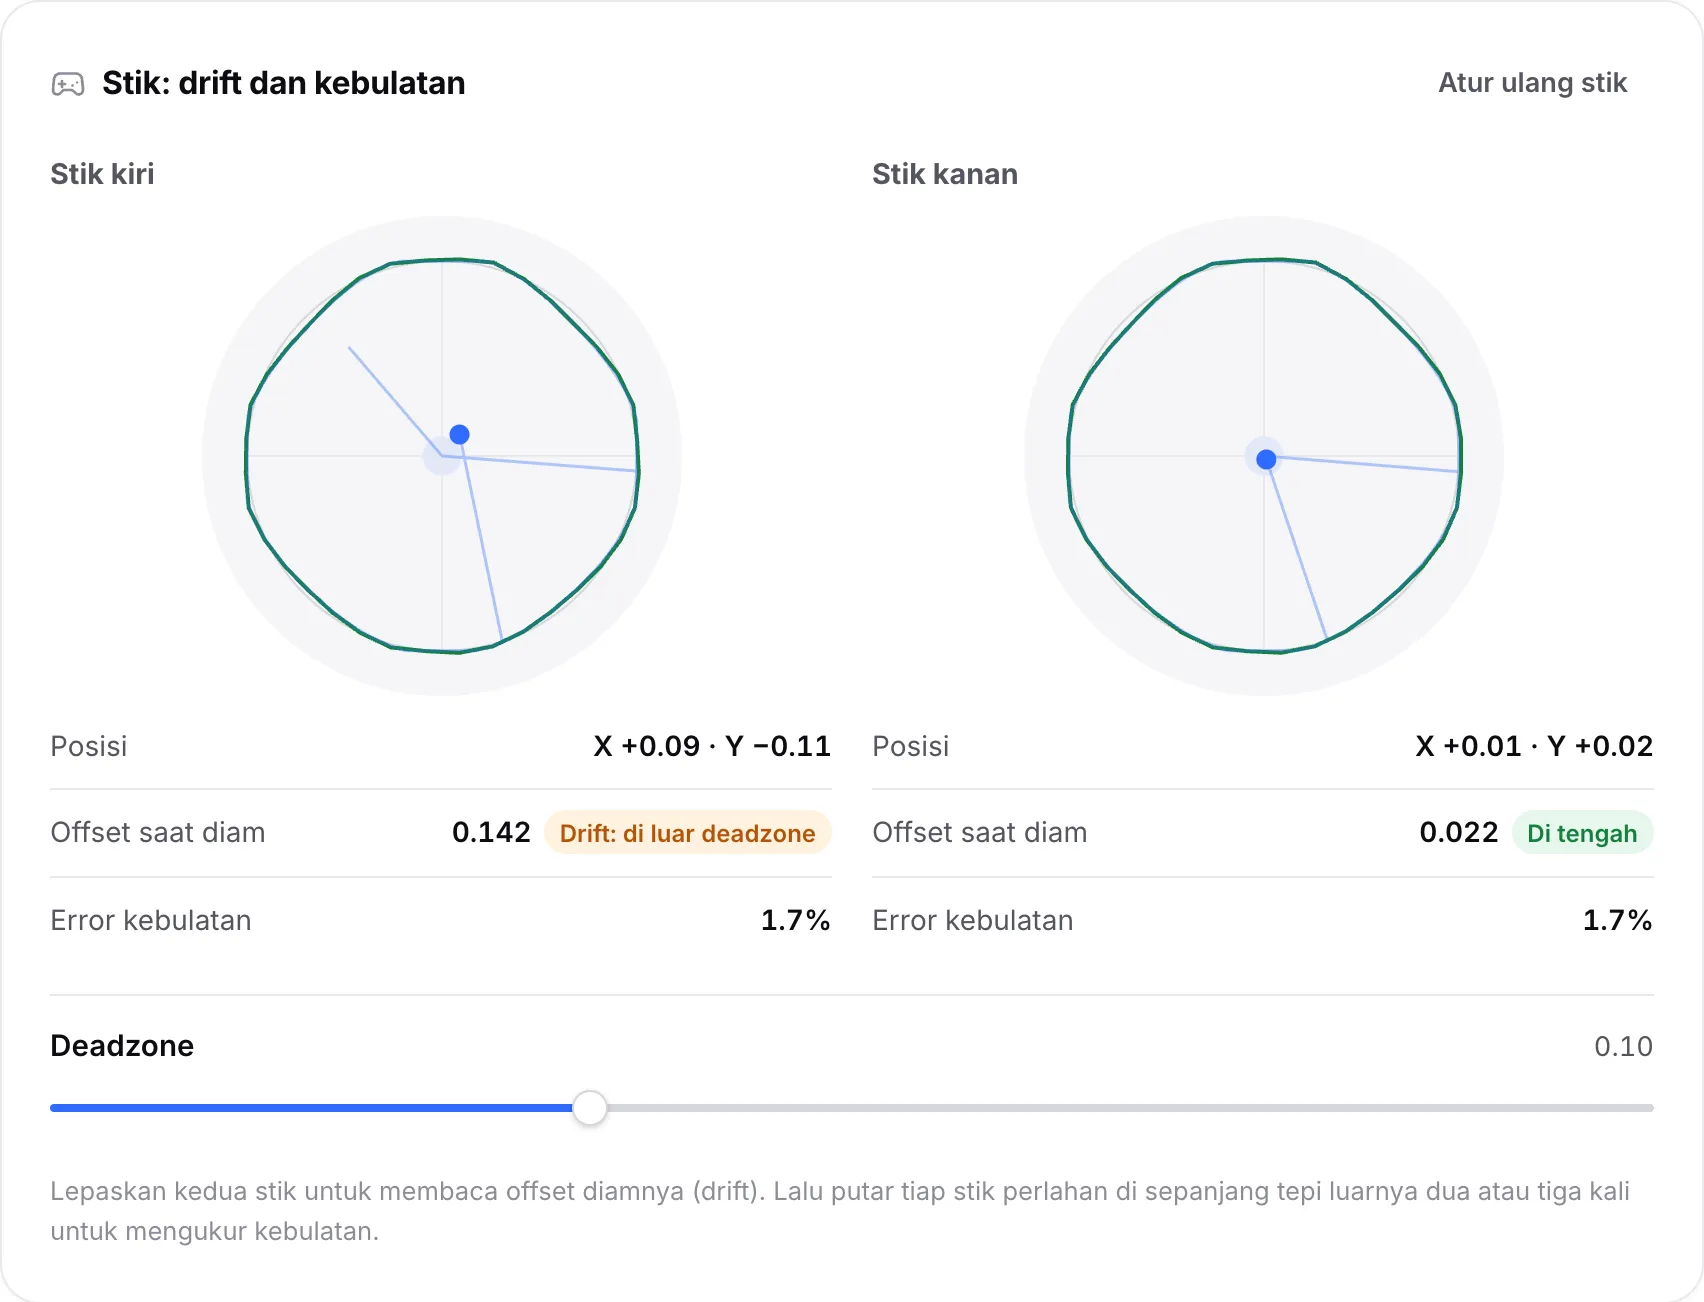Click the Stik kiri heading
Image resolution: width=1704 pixels, height=1302 pixels.
coord(102,174)
